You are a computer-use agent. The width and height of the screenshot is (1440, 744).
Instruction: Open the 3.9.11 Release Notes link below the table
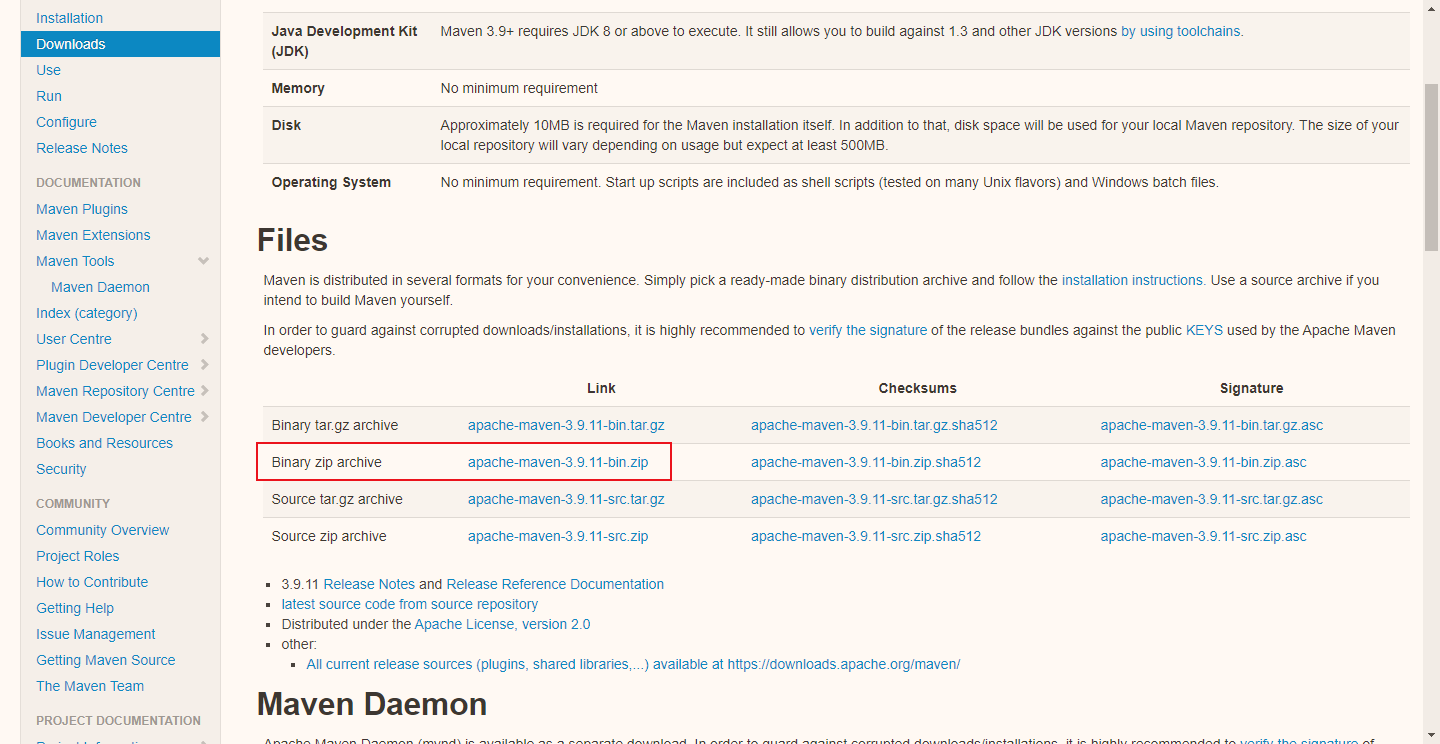(369, 584)
